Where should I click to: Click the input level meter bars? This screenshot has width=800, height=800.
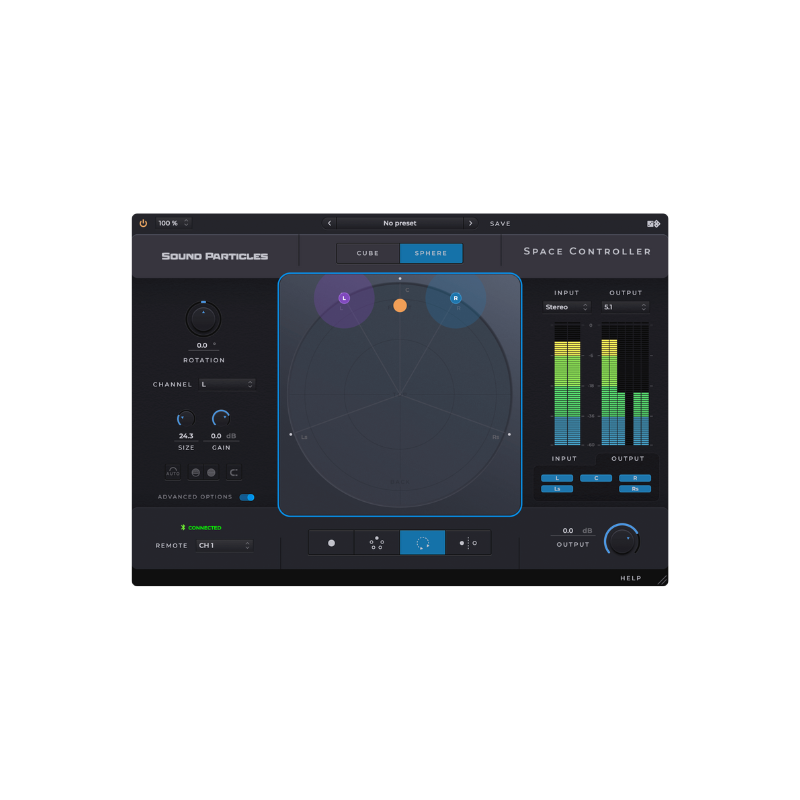(567, 384)
